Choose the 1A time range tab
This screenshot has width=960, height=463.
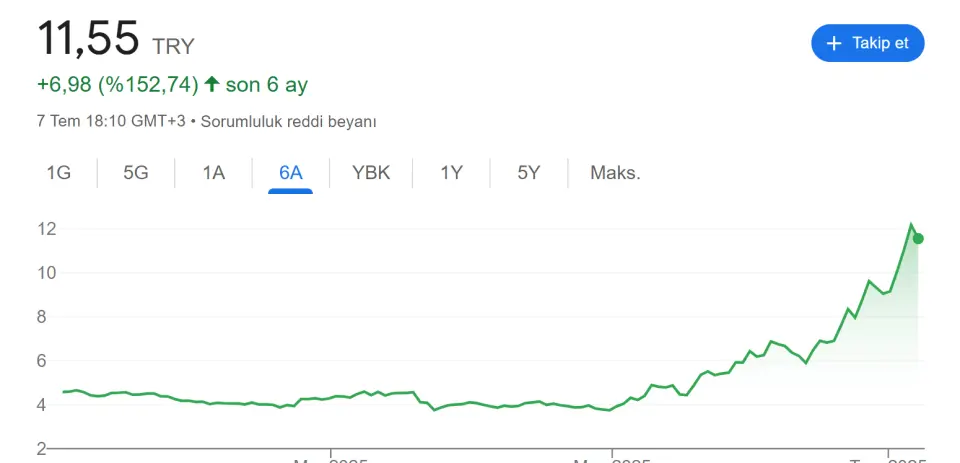[214, 173]
